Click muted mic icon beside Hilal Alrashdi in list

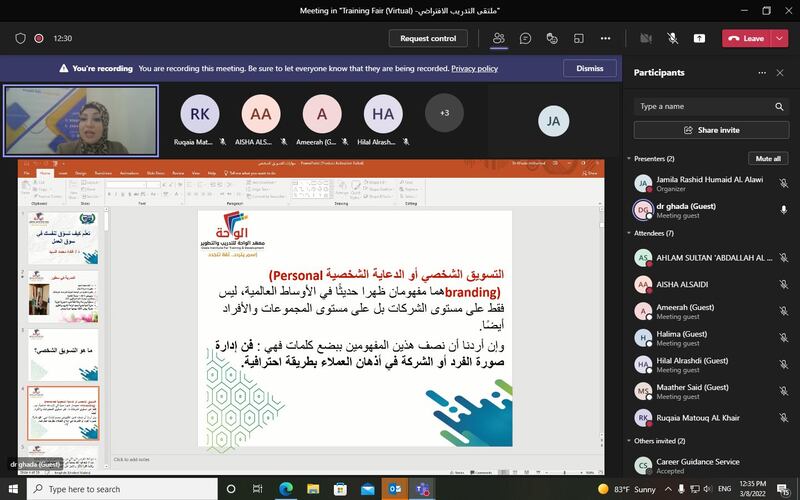pyautogui.click(x=784, y=364)
